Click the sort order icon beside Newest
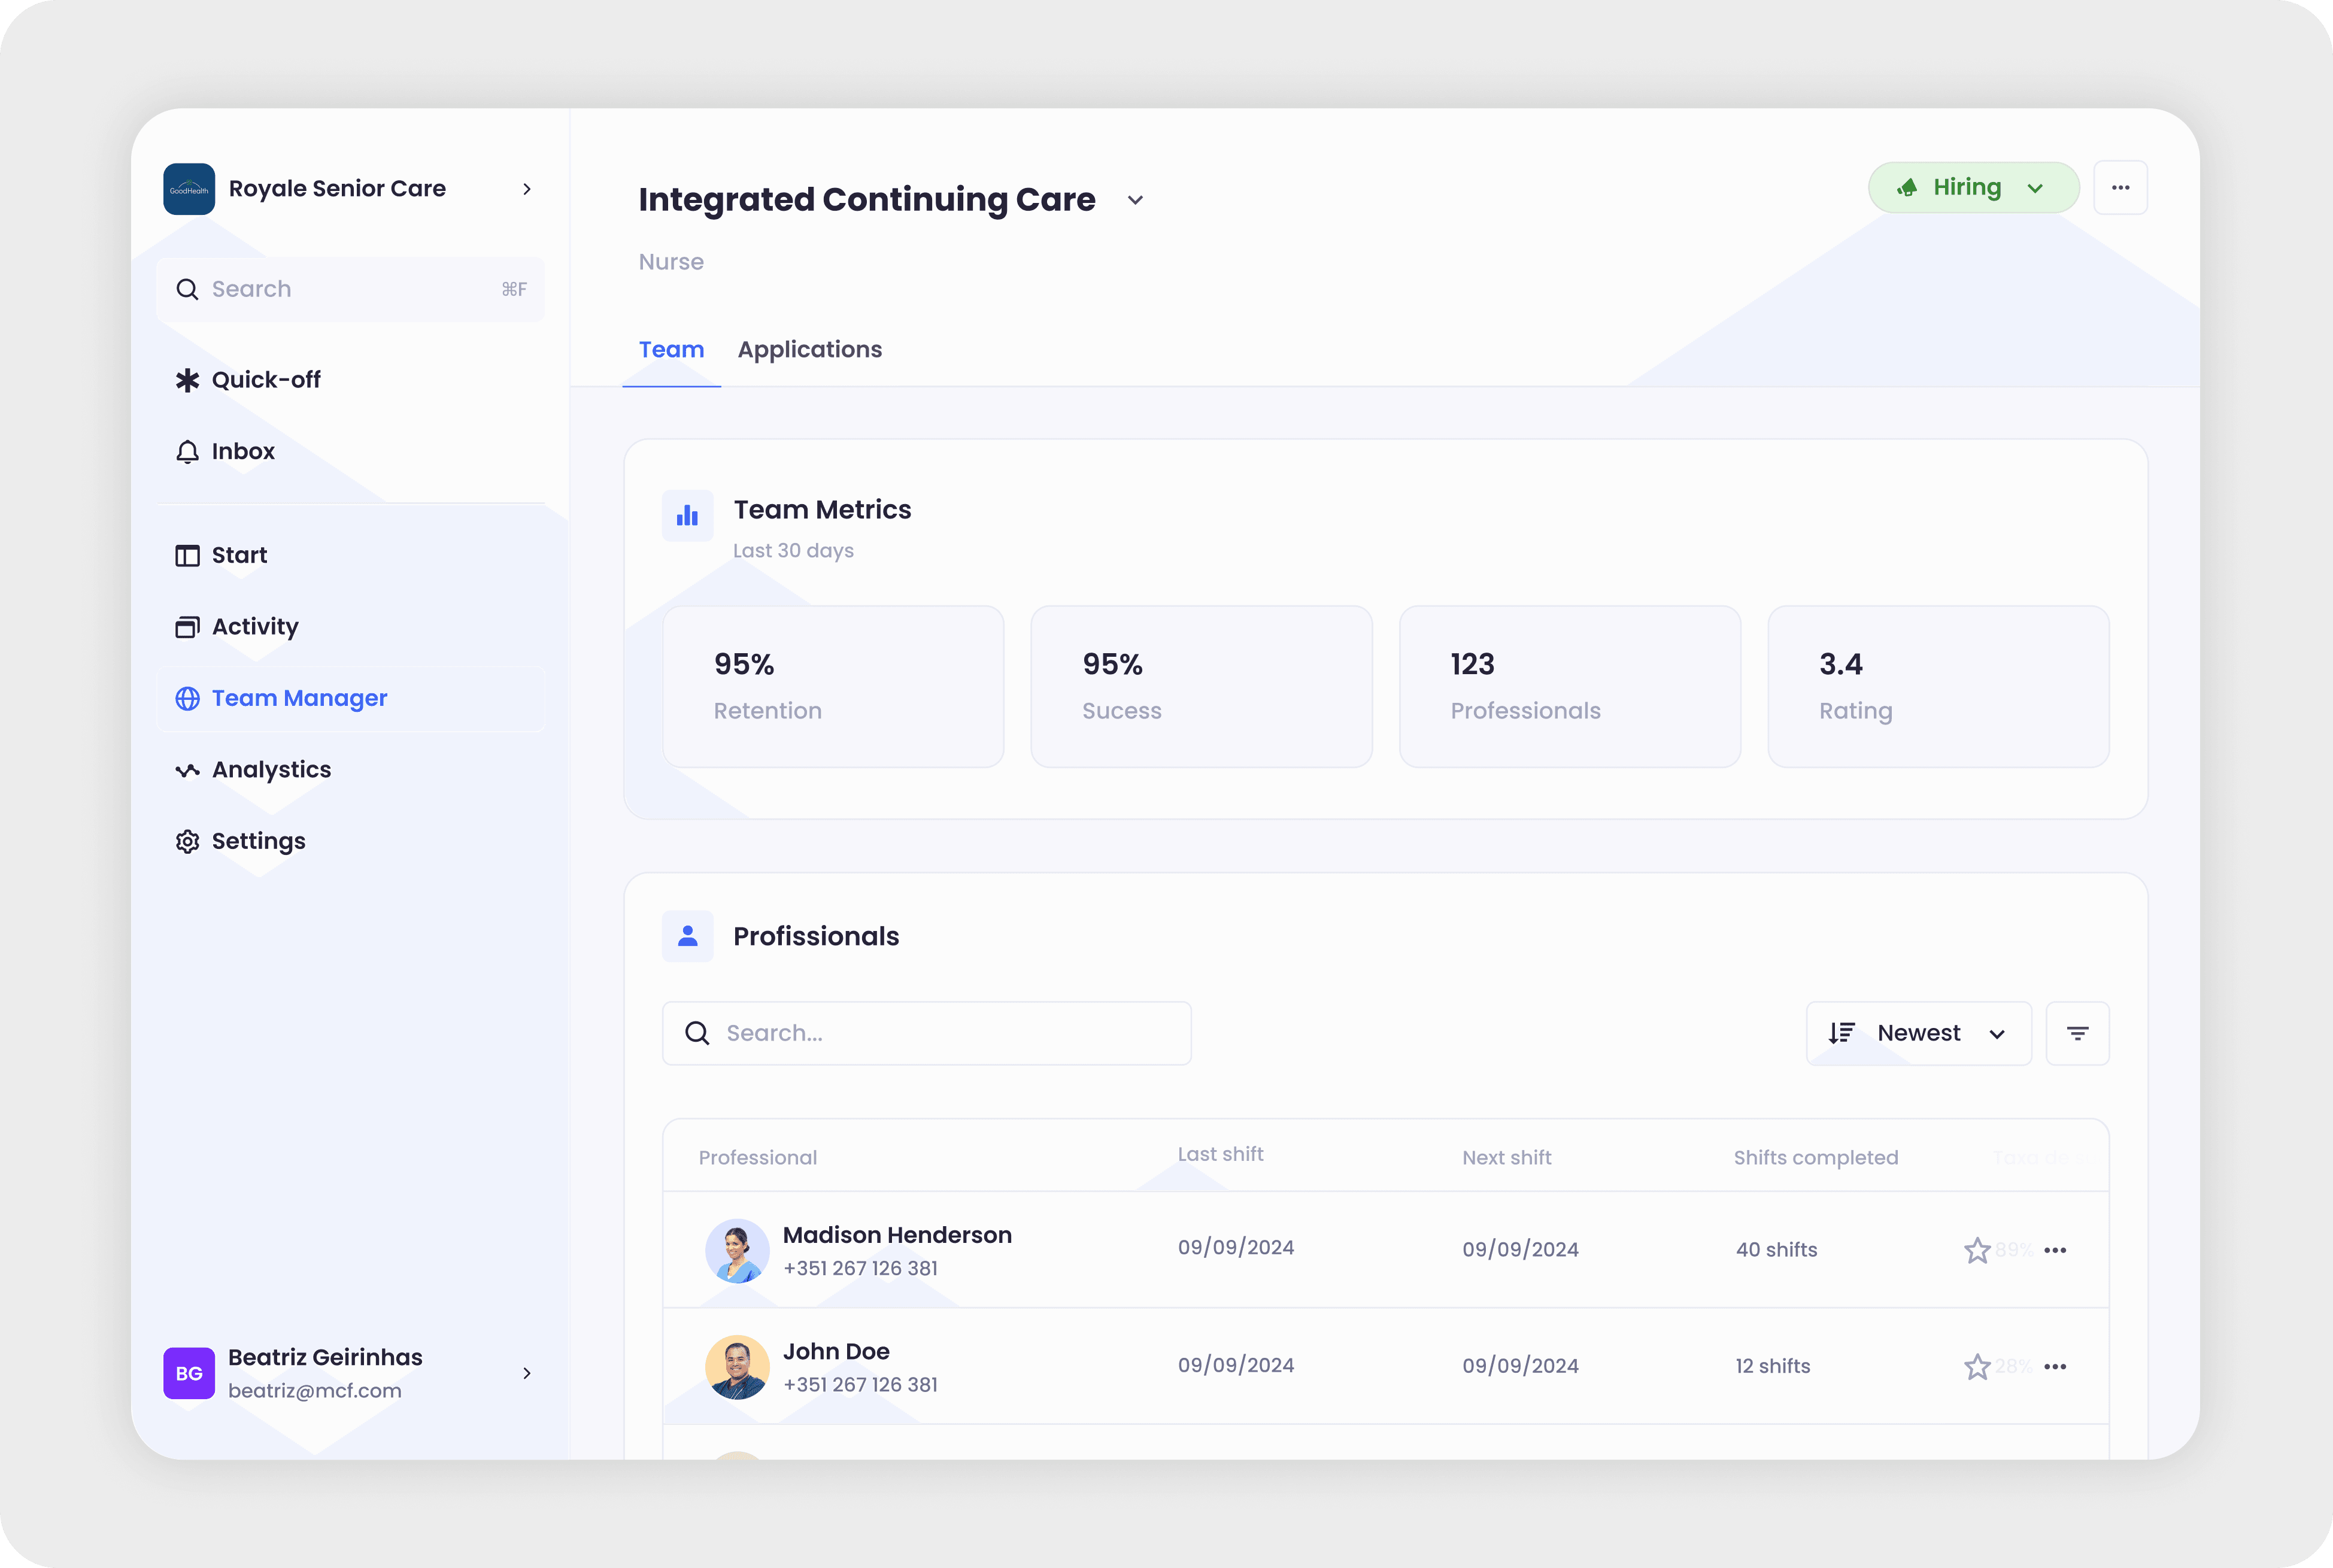Viewport: 2333px width, 1568px height. point(1842,1033)
